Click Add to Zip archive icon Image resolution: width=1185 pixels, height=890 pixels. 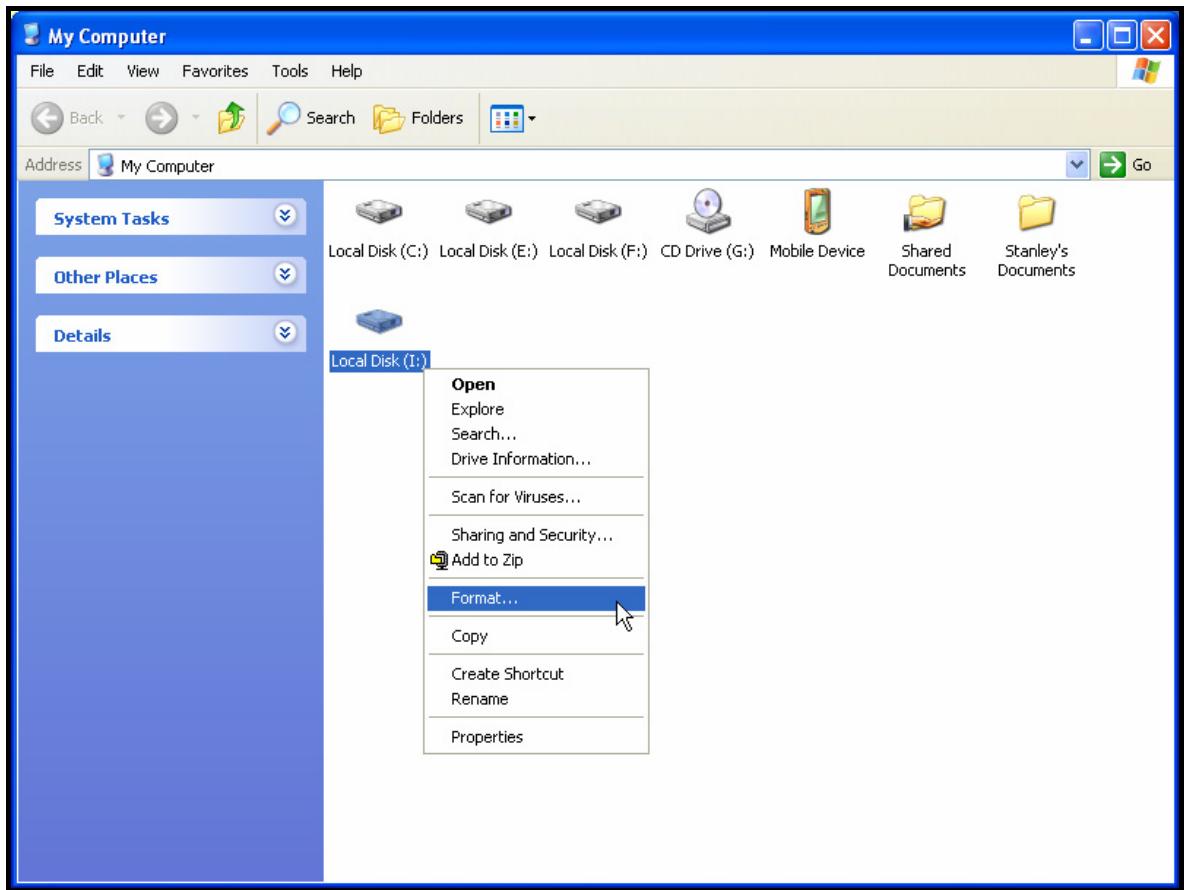point(438,560)
